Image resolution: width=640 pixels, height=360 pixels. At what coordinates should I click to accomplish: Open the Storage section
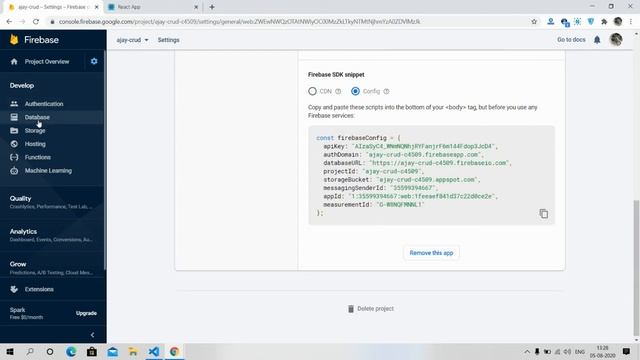point(35,131)
